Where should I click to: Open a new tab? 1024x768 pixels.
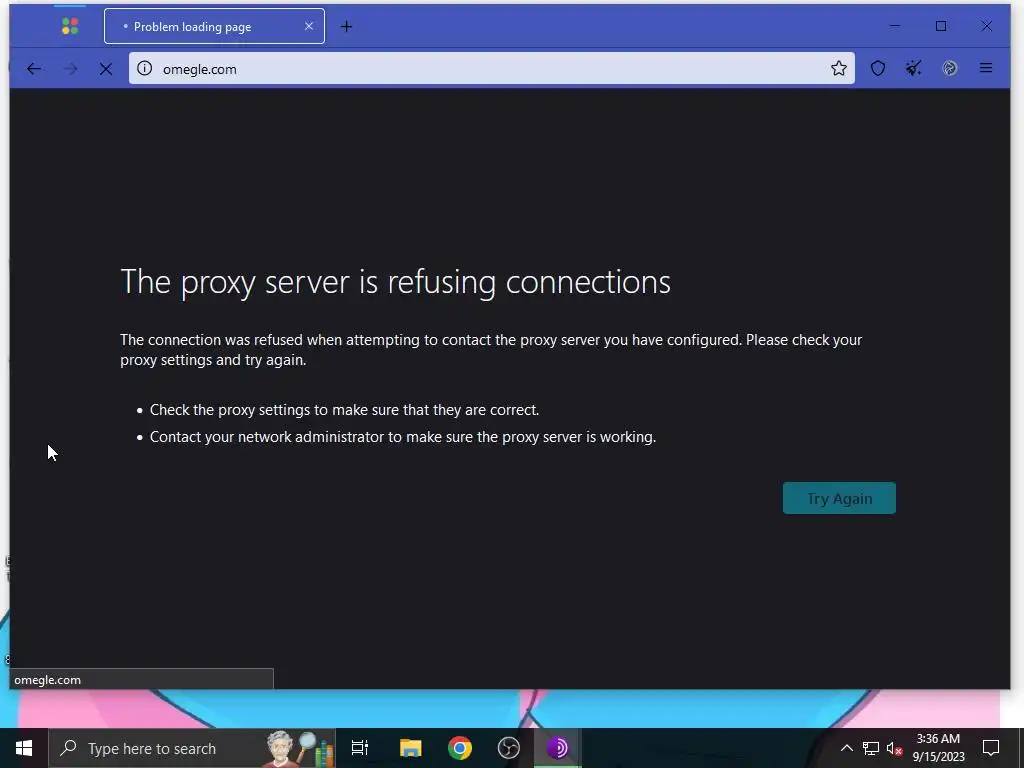[347, 27]
